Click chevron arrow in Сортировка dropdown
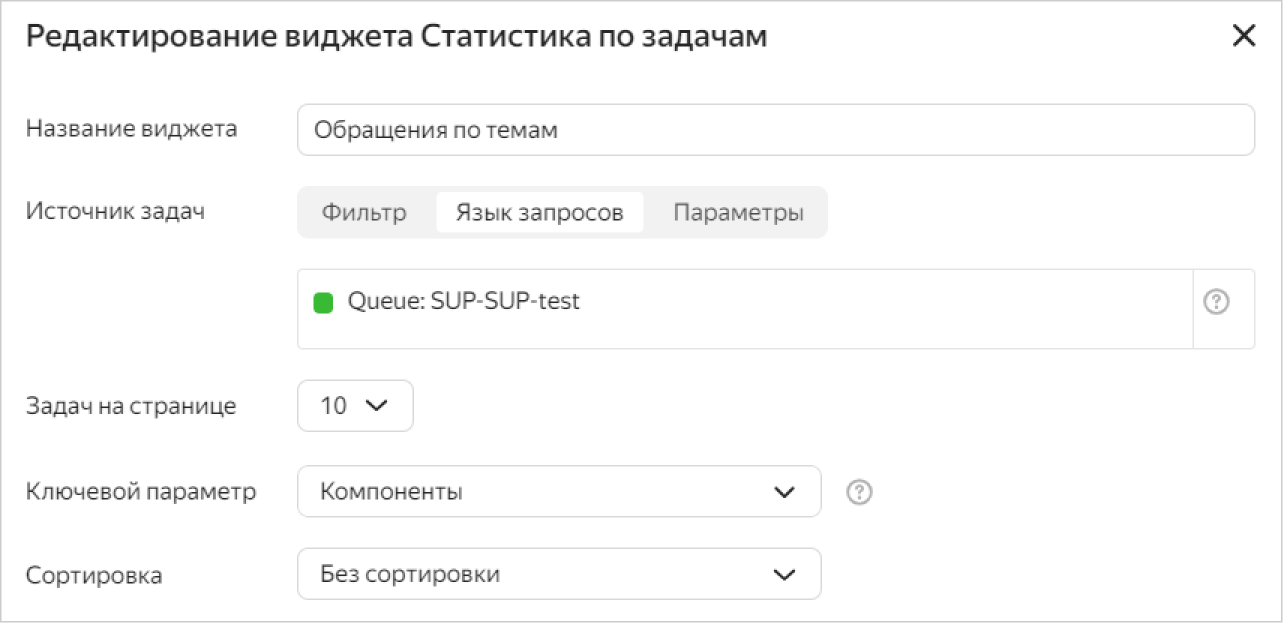 click(x=785, y=575)
